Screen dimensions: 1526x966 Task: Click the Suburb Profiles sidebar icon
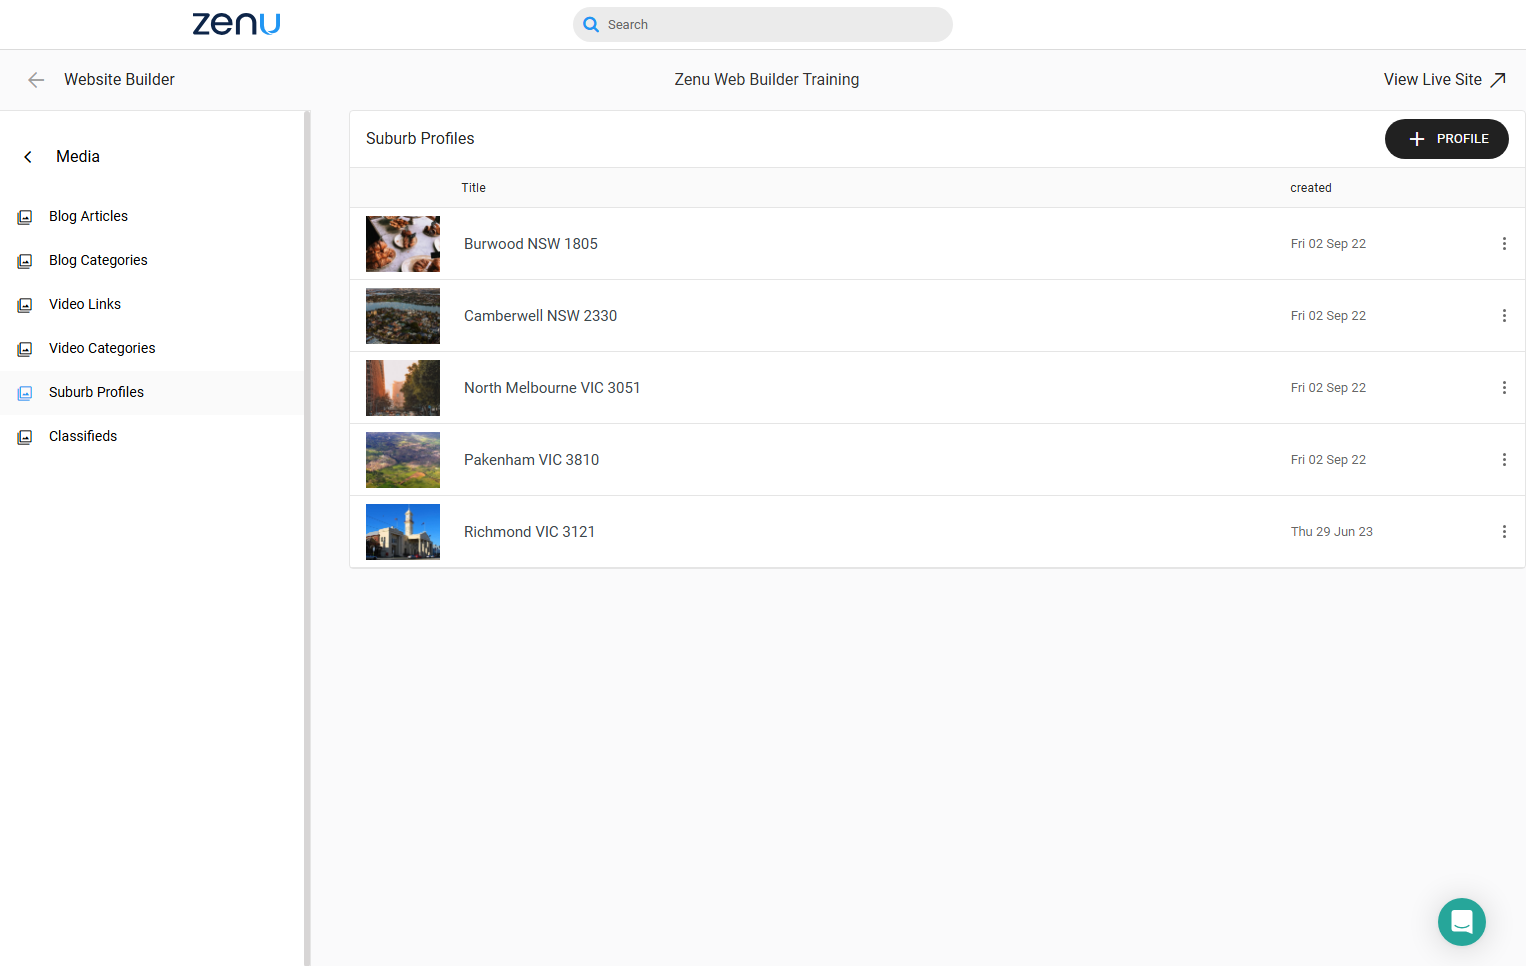(x=25, y=393)
